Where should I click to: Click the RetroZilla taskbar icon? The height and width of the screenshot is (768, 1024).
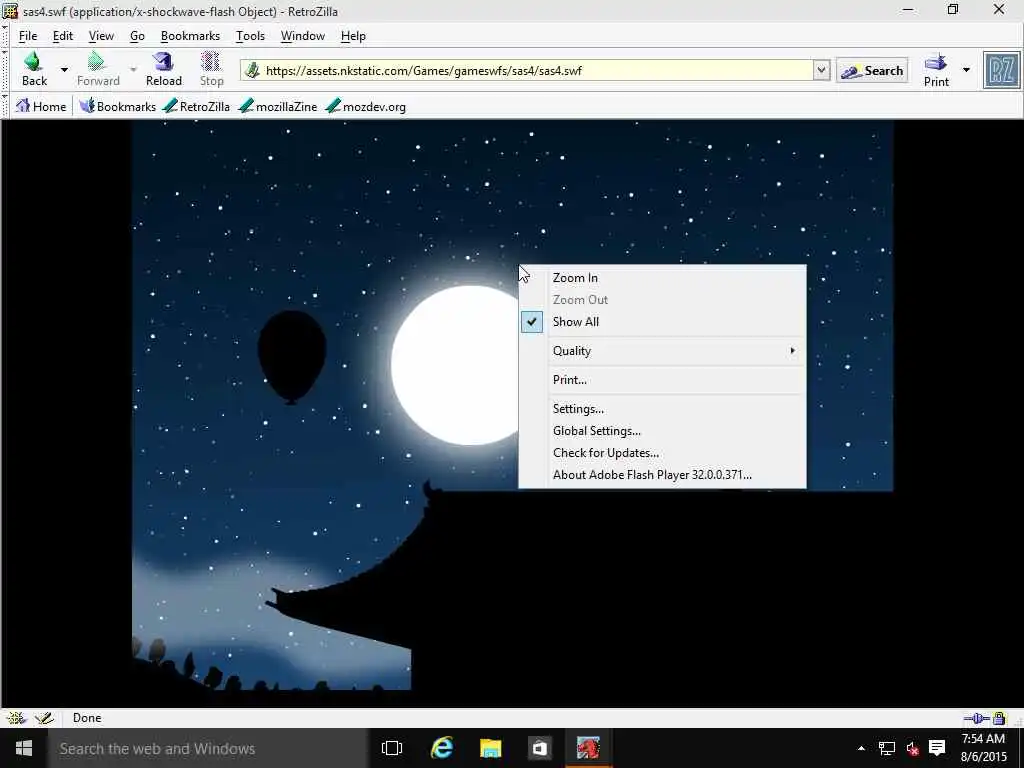[588, 748]
